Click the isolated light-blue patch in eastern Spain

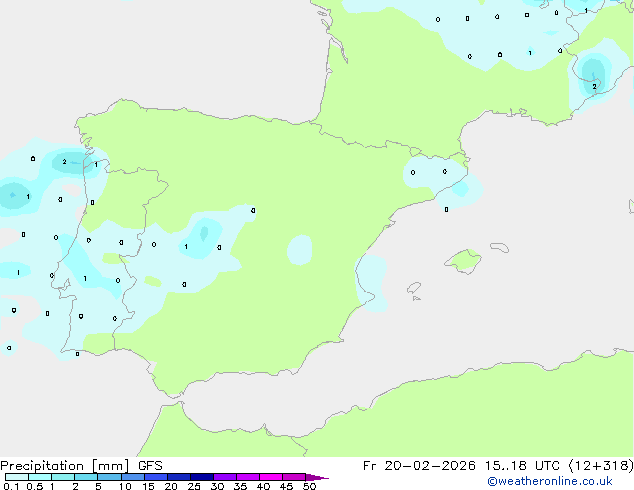tap(299, 250)
